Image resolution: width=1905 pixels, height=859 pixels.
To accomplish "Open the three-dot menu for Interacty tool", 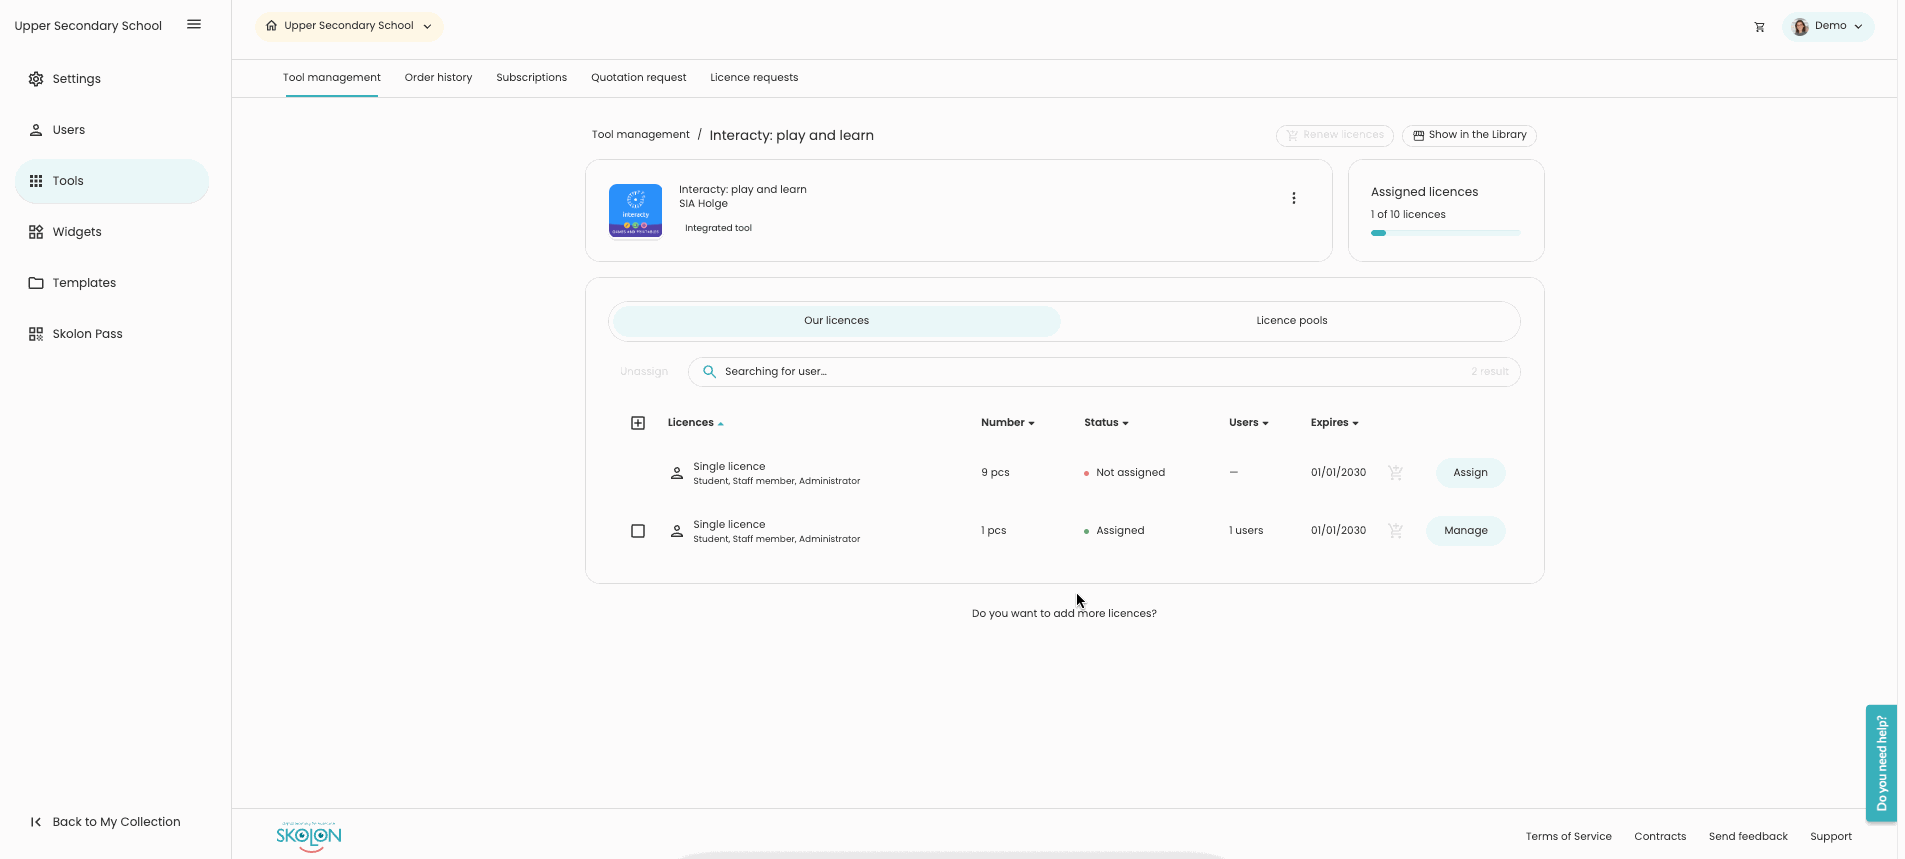I will coord(1293,198).
